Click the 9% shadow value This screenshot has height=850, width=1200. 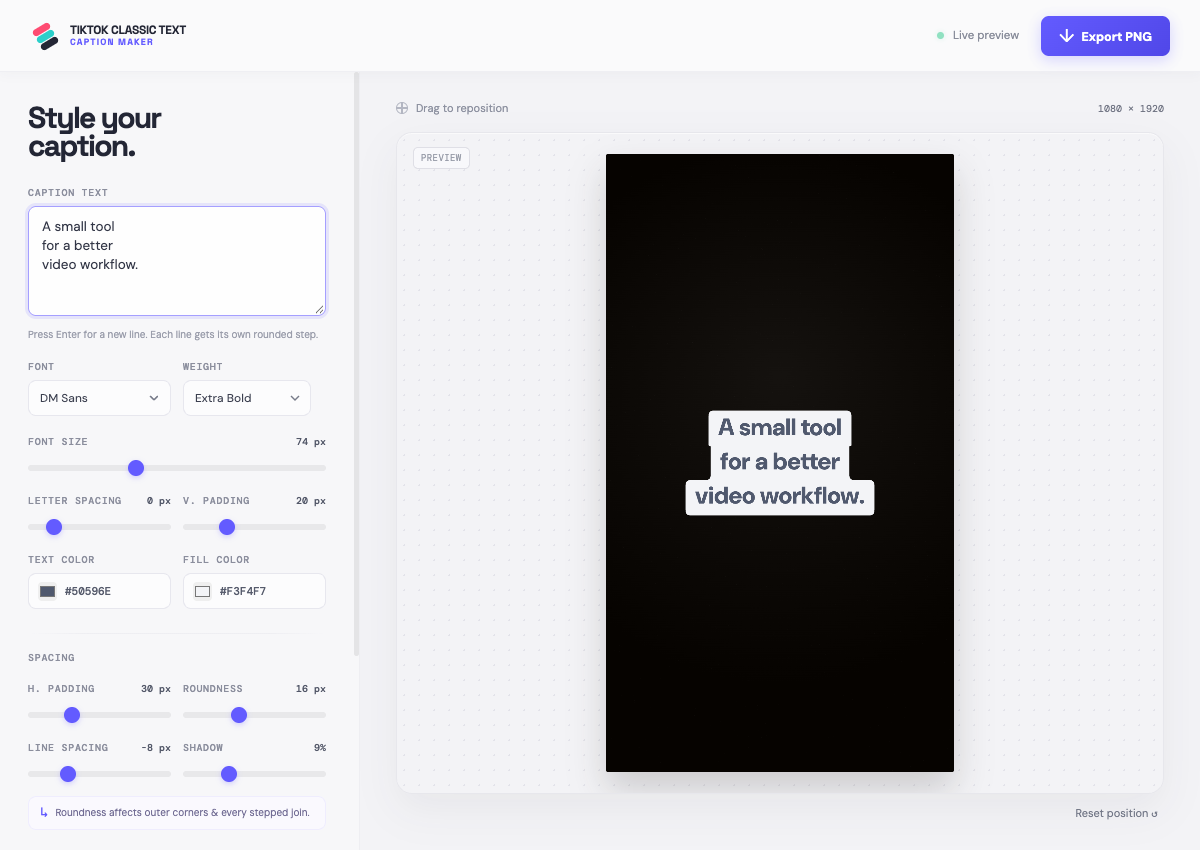[x=319, y=748]
